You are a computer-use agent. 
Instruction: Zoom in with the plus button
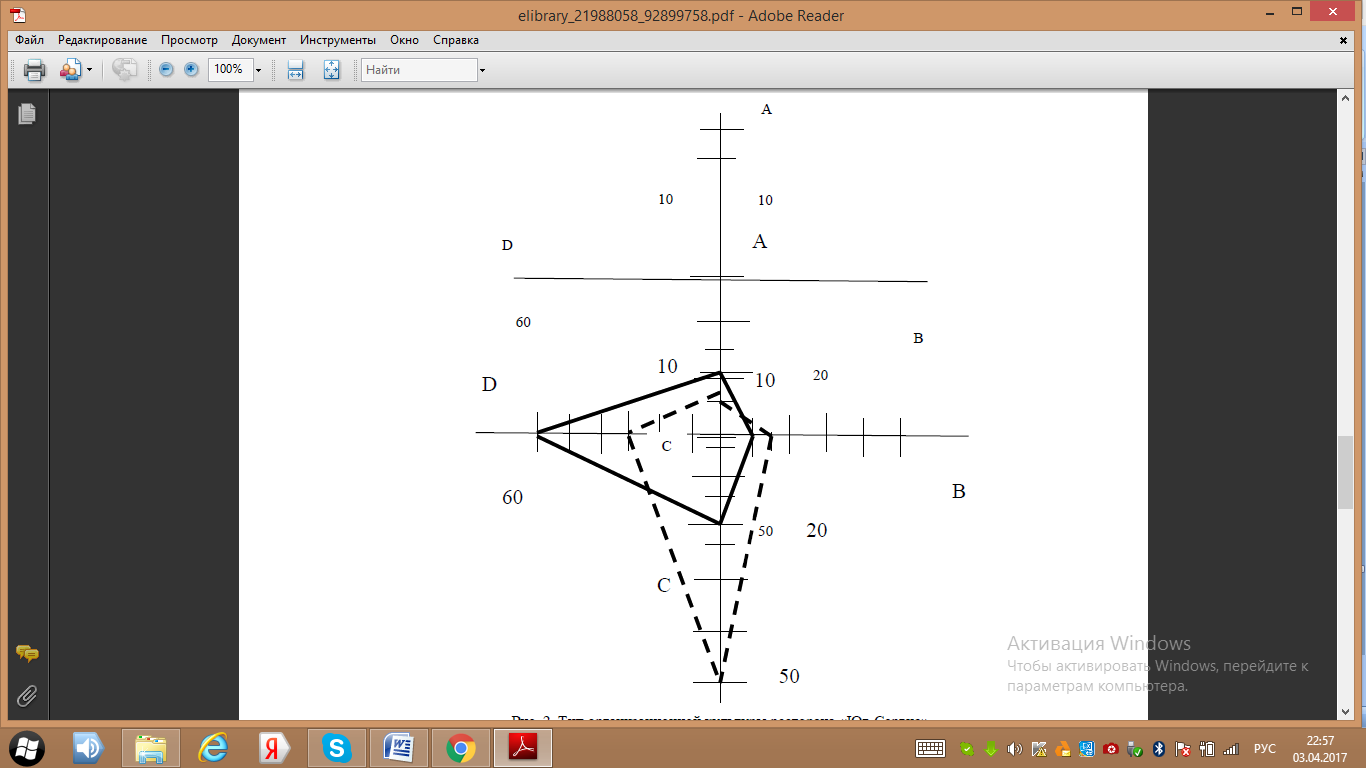191,70
